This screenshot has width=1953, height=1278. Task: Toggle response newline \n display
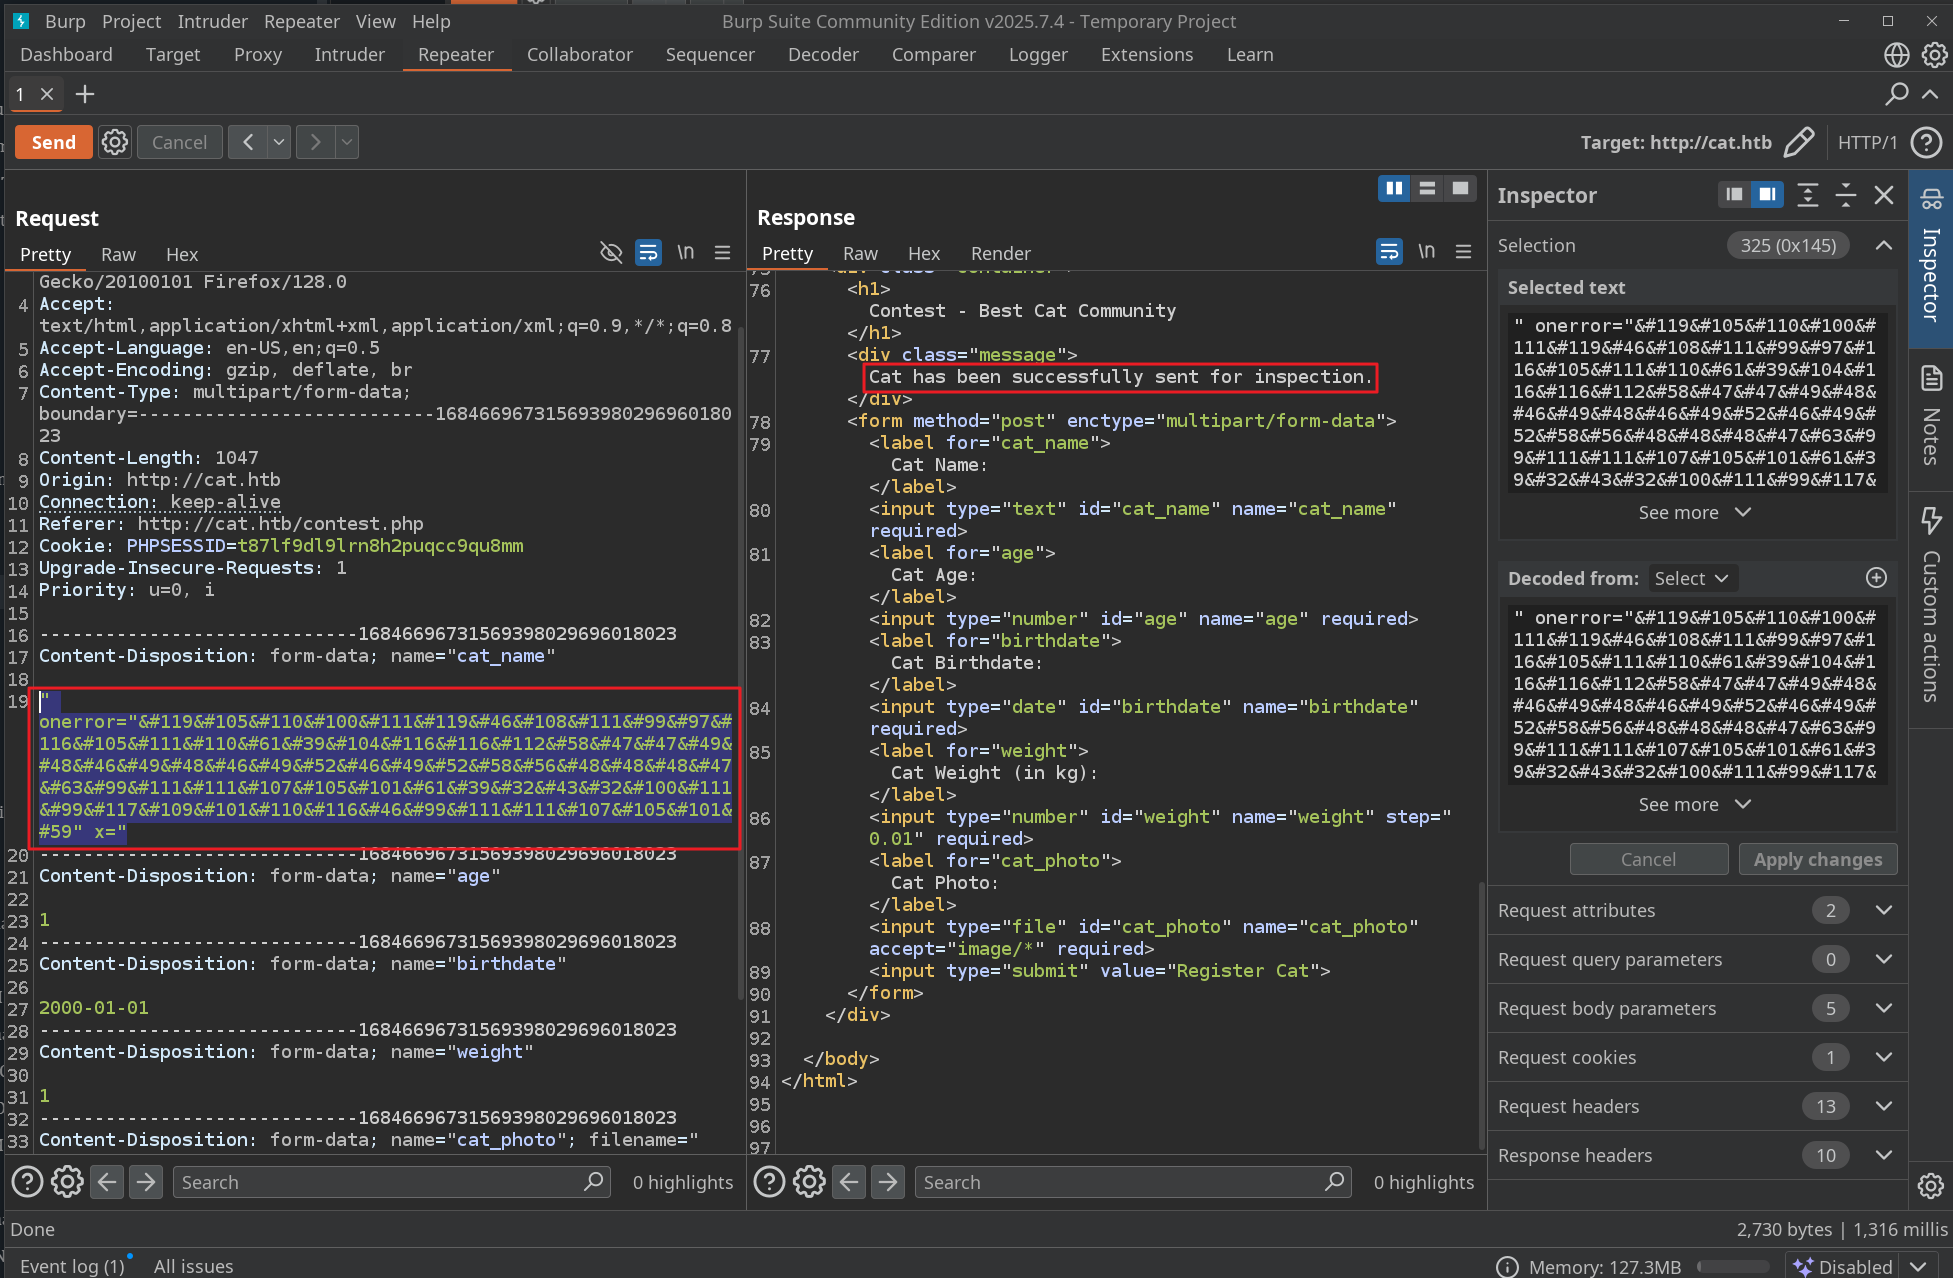coord(1426,252)
